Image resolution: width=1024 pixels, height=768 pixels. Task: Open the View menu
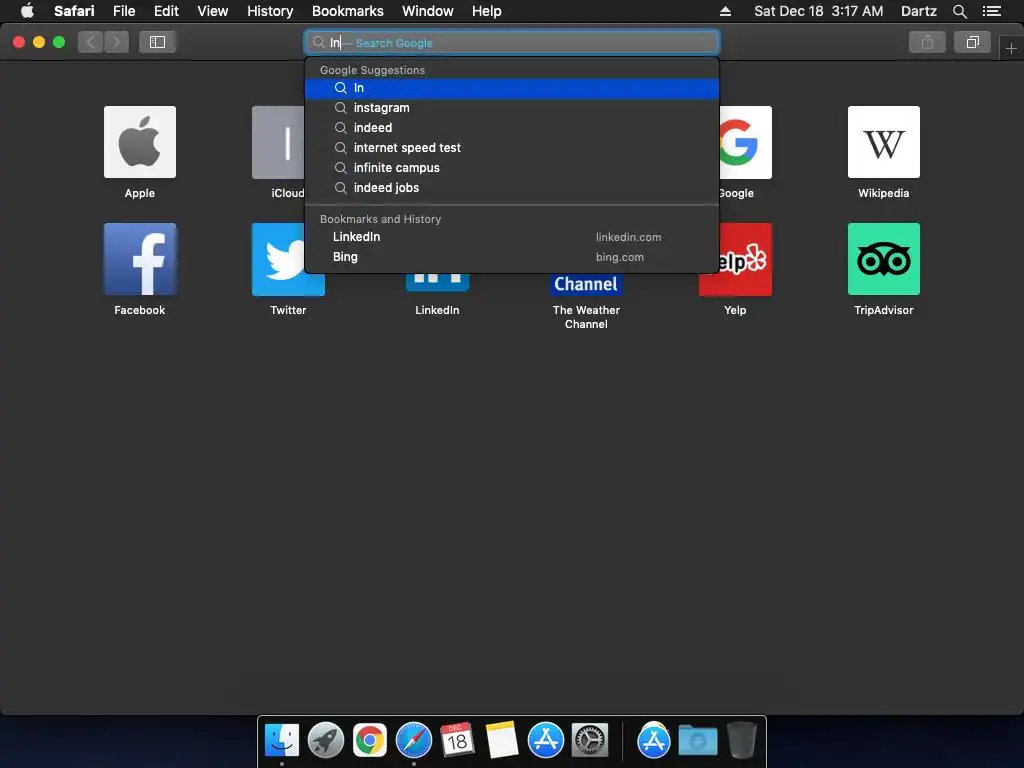(x=212, y=11)
